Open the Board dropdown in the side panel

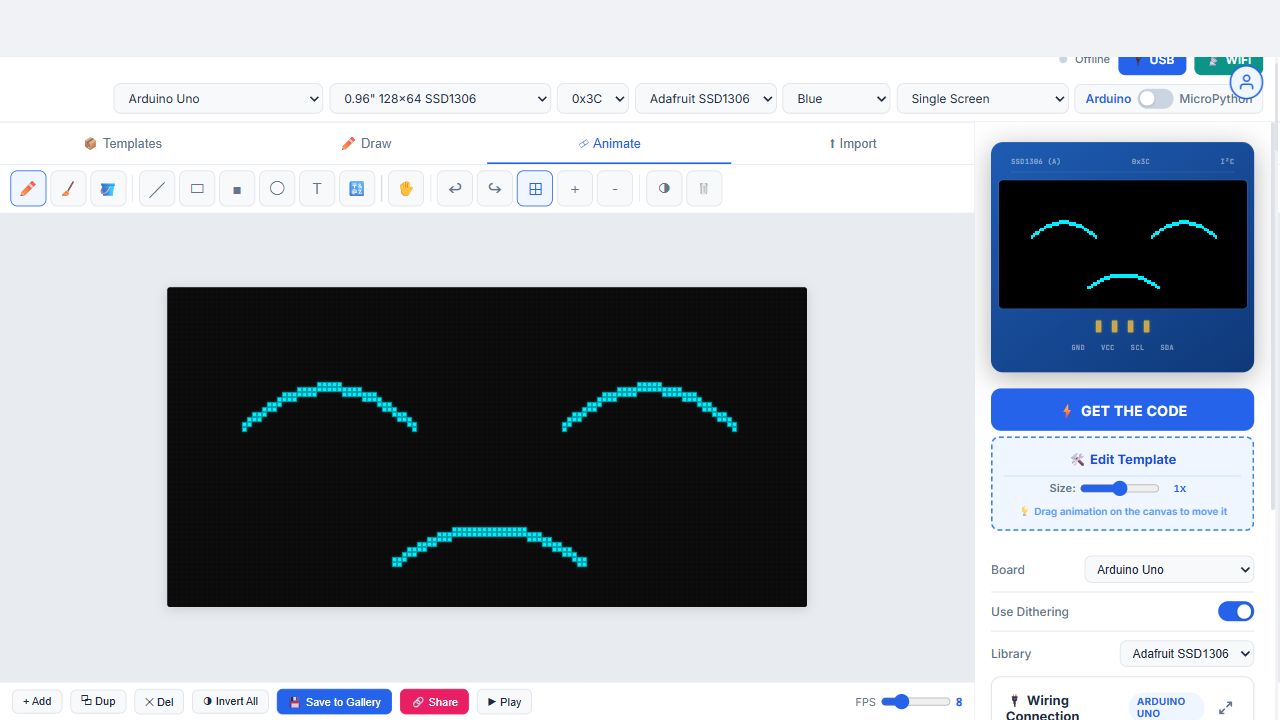pos(1169,570)
